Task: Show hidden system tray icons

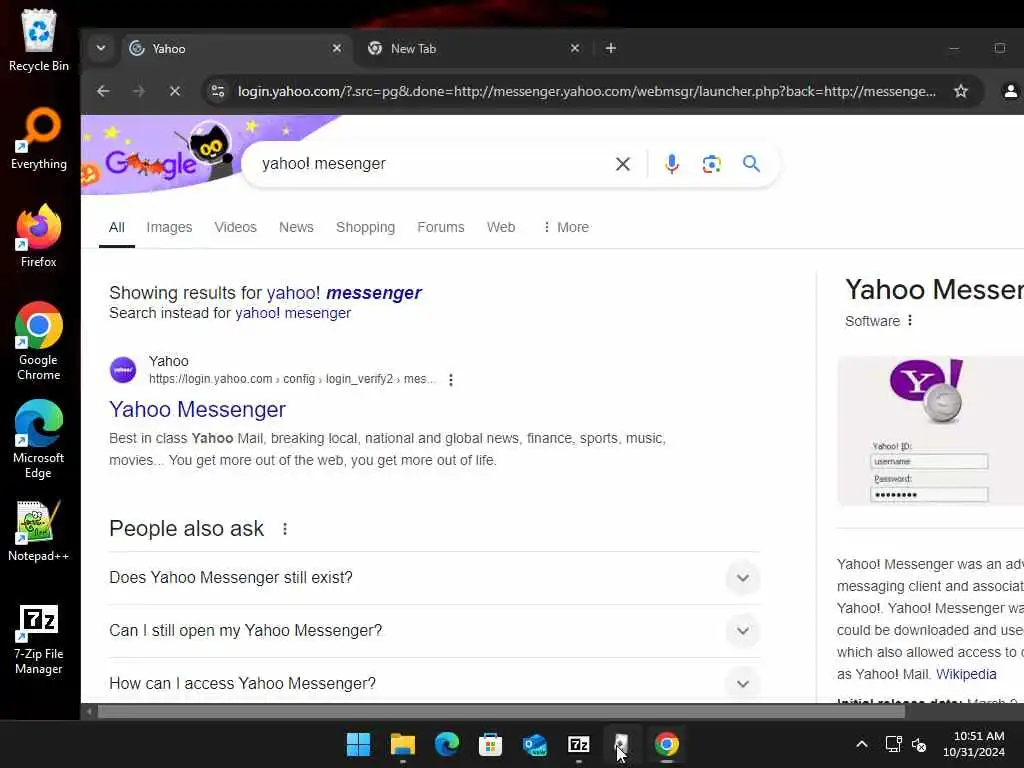Action: [862, 744]
